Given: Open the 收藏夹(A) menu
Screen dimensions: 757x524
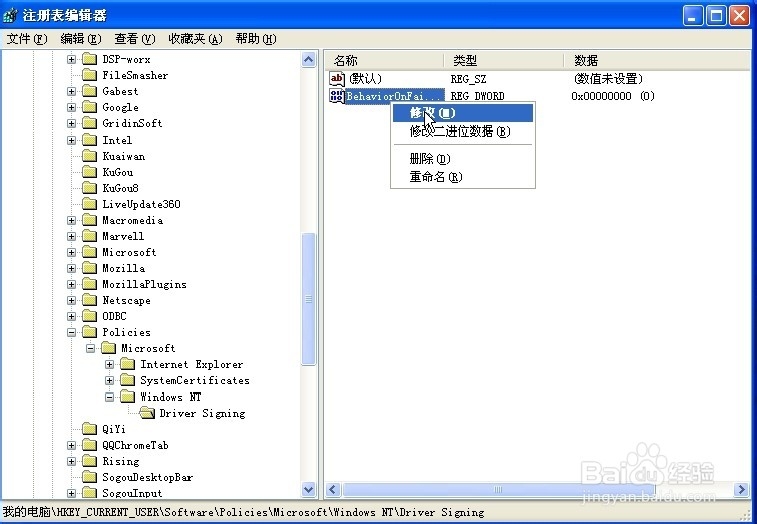Looking at the screenshot, I should coord(195,39).
